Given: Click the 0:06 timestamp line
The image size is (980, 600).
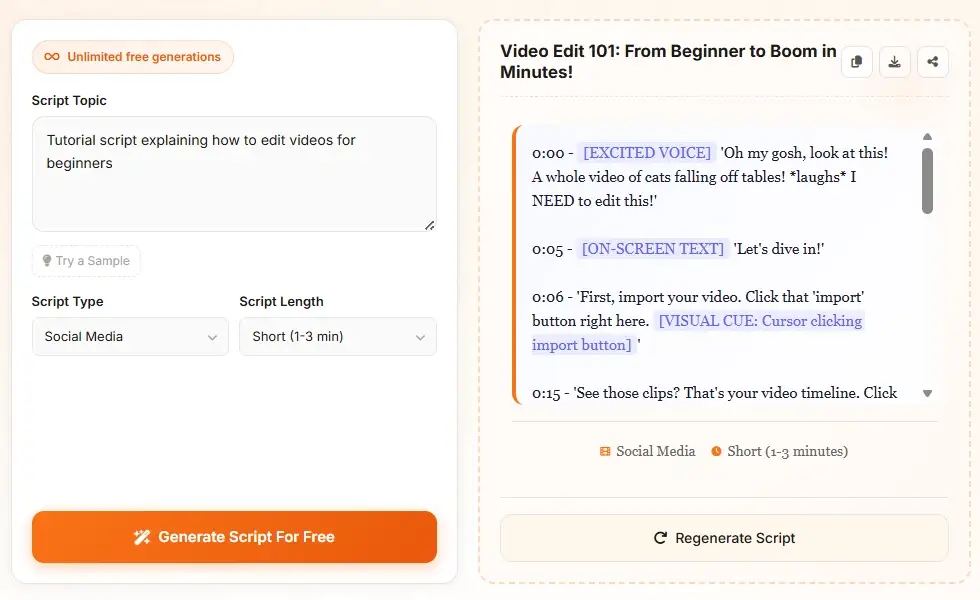Looking at the screenshot, I should pos(698,297).
